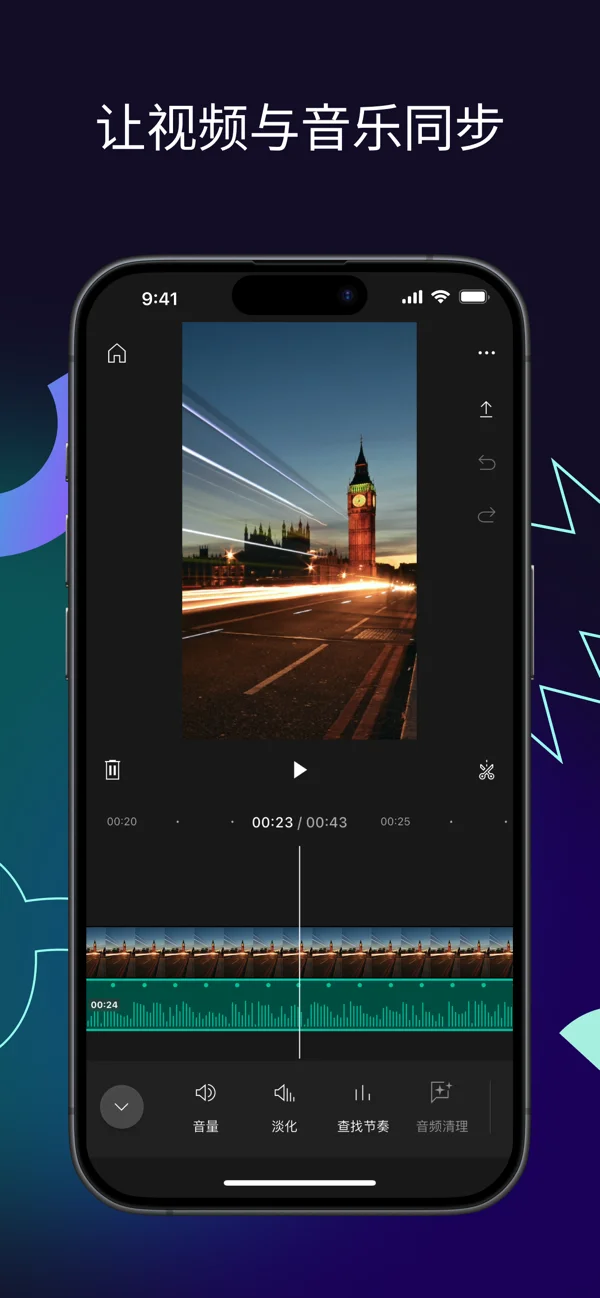
Task: Split clip with the scissors icon
Action: click(x=486, y=770)
